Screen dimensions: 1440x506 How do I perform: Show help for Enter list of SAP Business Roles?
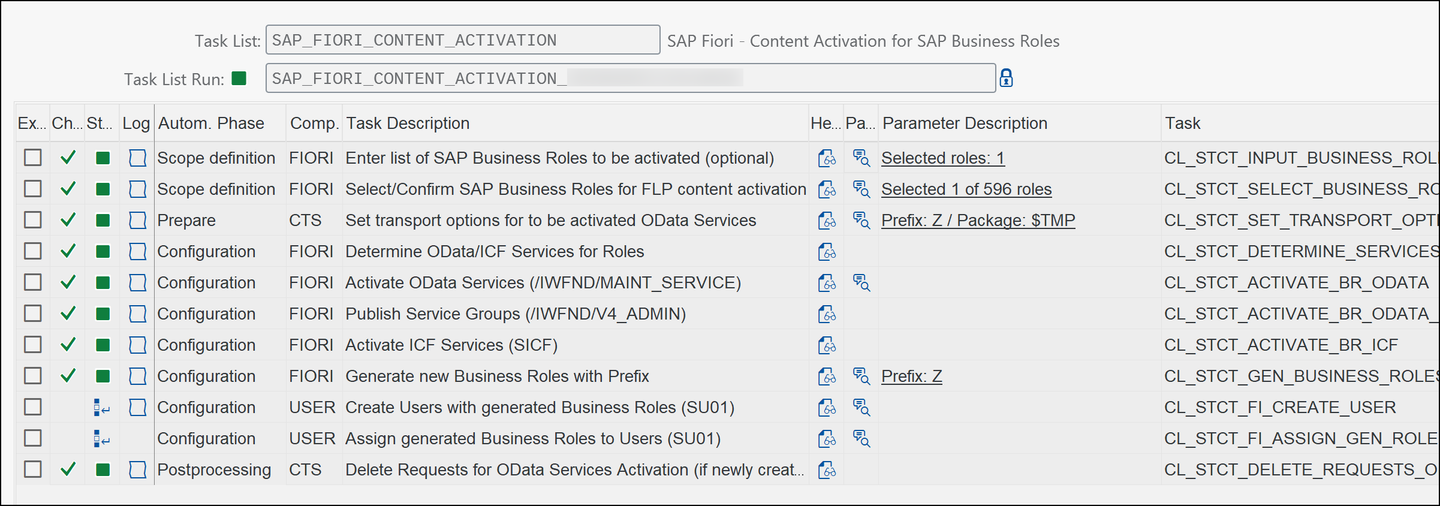[x=826, y=158]
